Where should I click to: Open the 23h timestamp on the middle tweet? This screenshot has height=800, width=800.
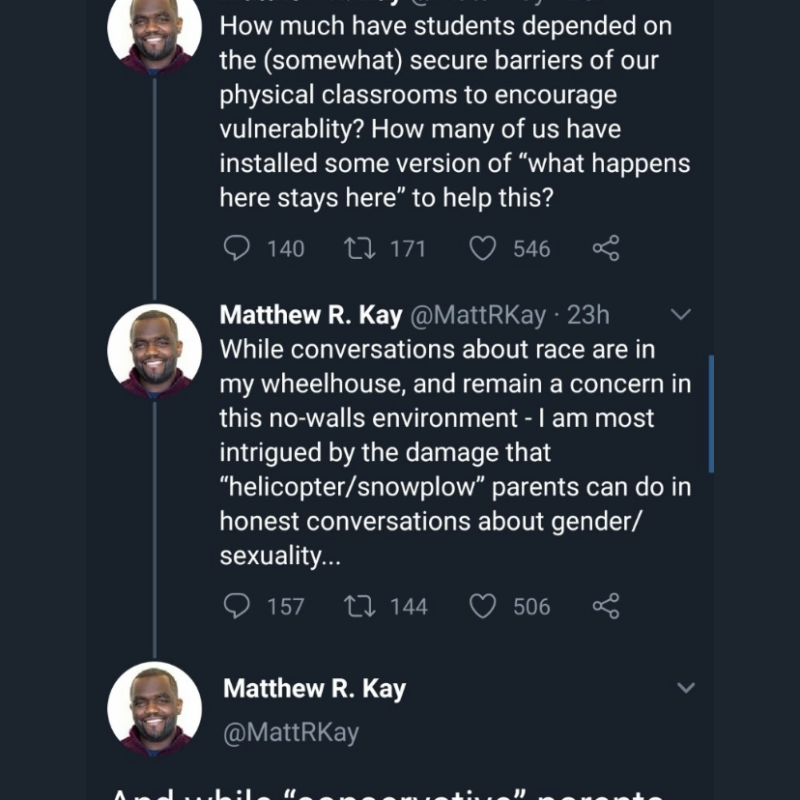tap(588, 315)
